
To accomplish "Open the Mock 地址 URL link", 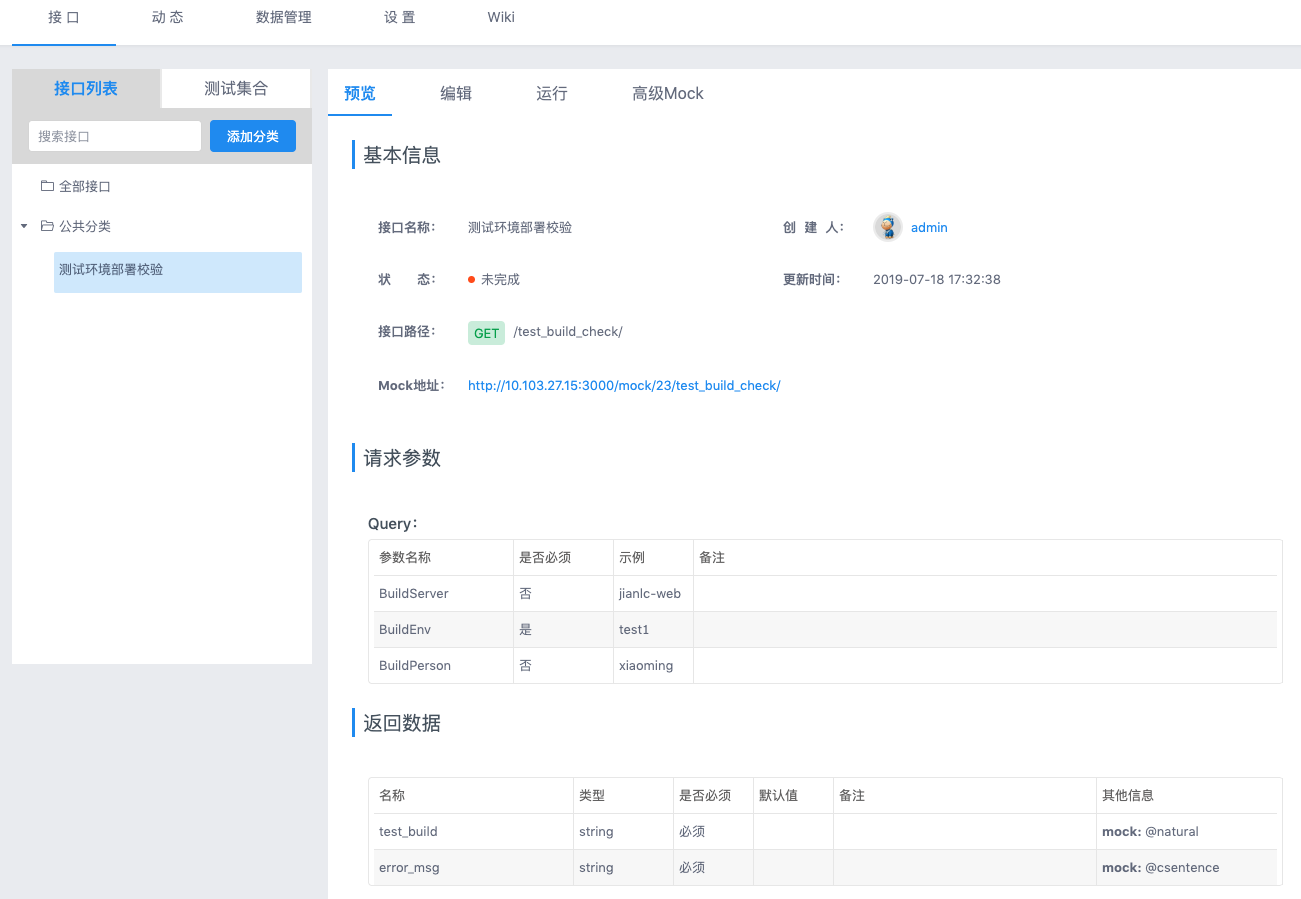I will [624, 385].
